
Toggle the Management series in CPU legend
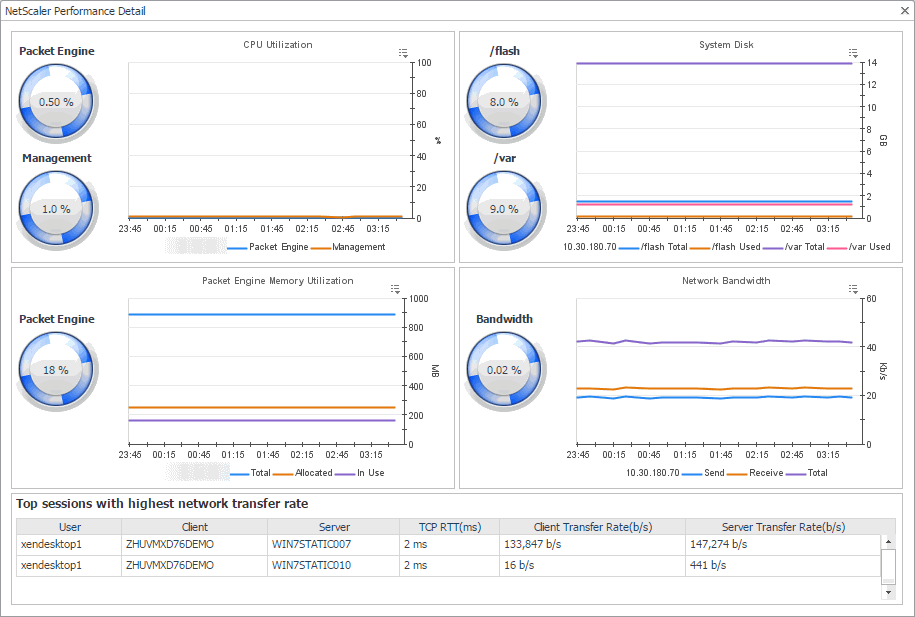[x=358, y=247]
